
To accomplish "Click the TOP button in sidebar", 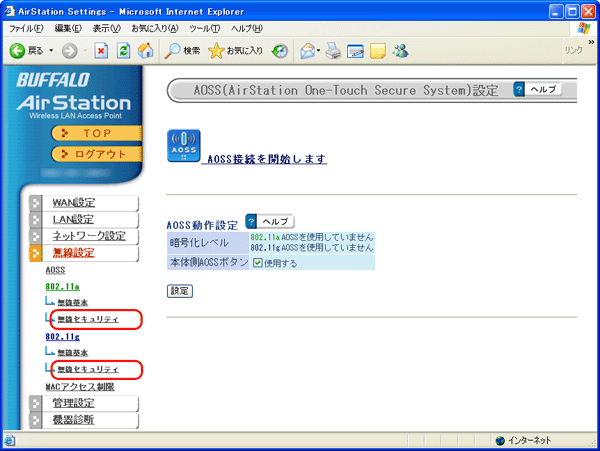I will 96,133.
